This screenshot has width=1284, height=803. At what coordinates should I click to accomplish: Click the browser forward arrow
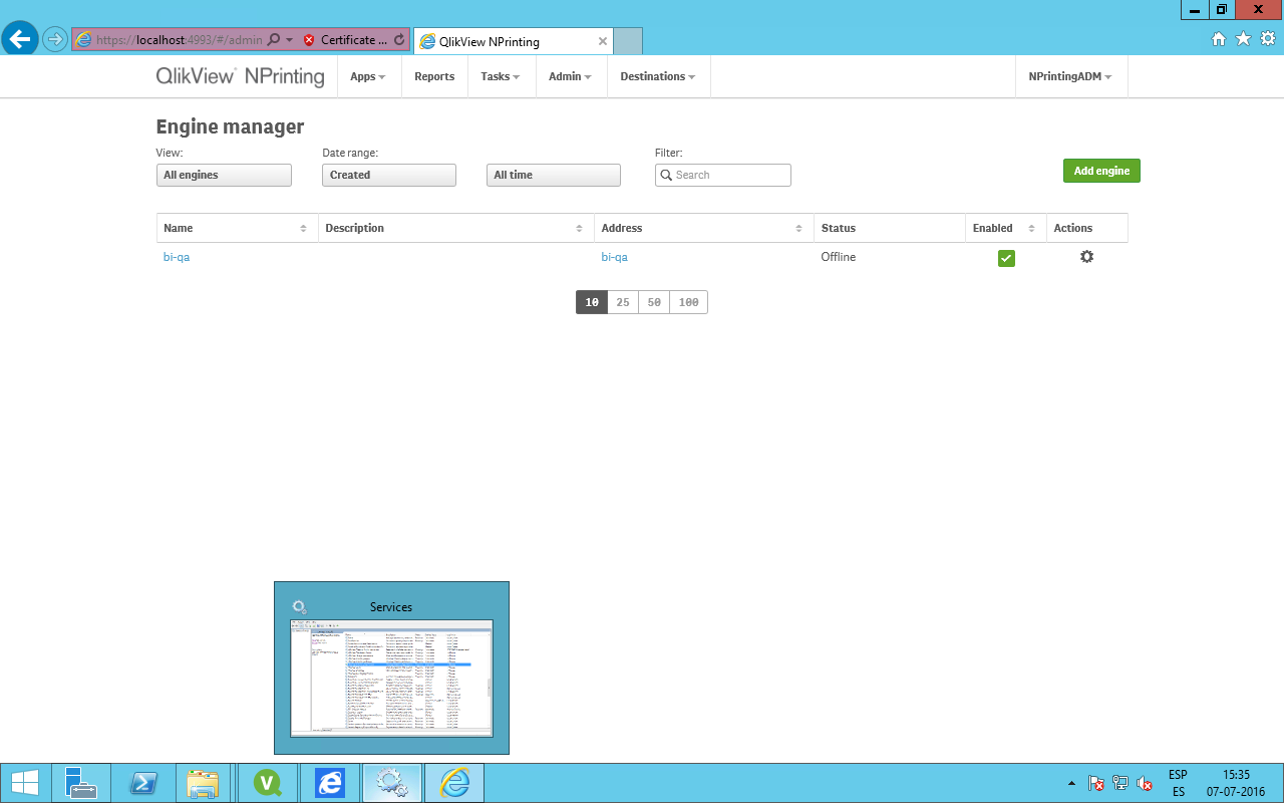click(x=55, y=40)
